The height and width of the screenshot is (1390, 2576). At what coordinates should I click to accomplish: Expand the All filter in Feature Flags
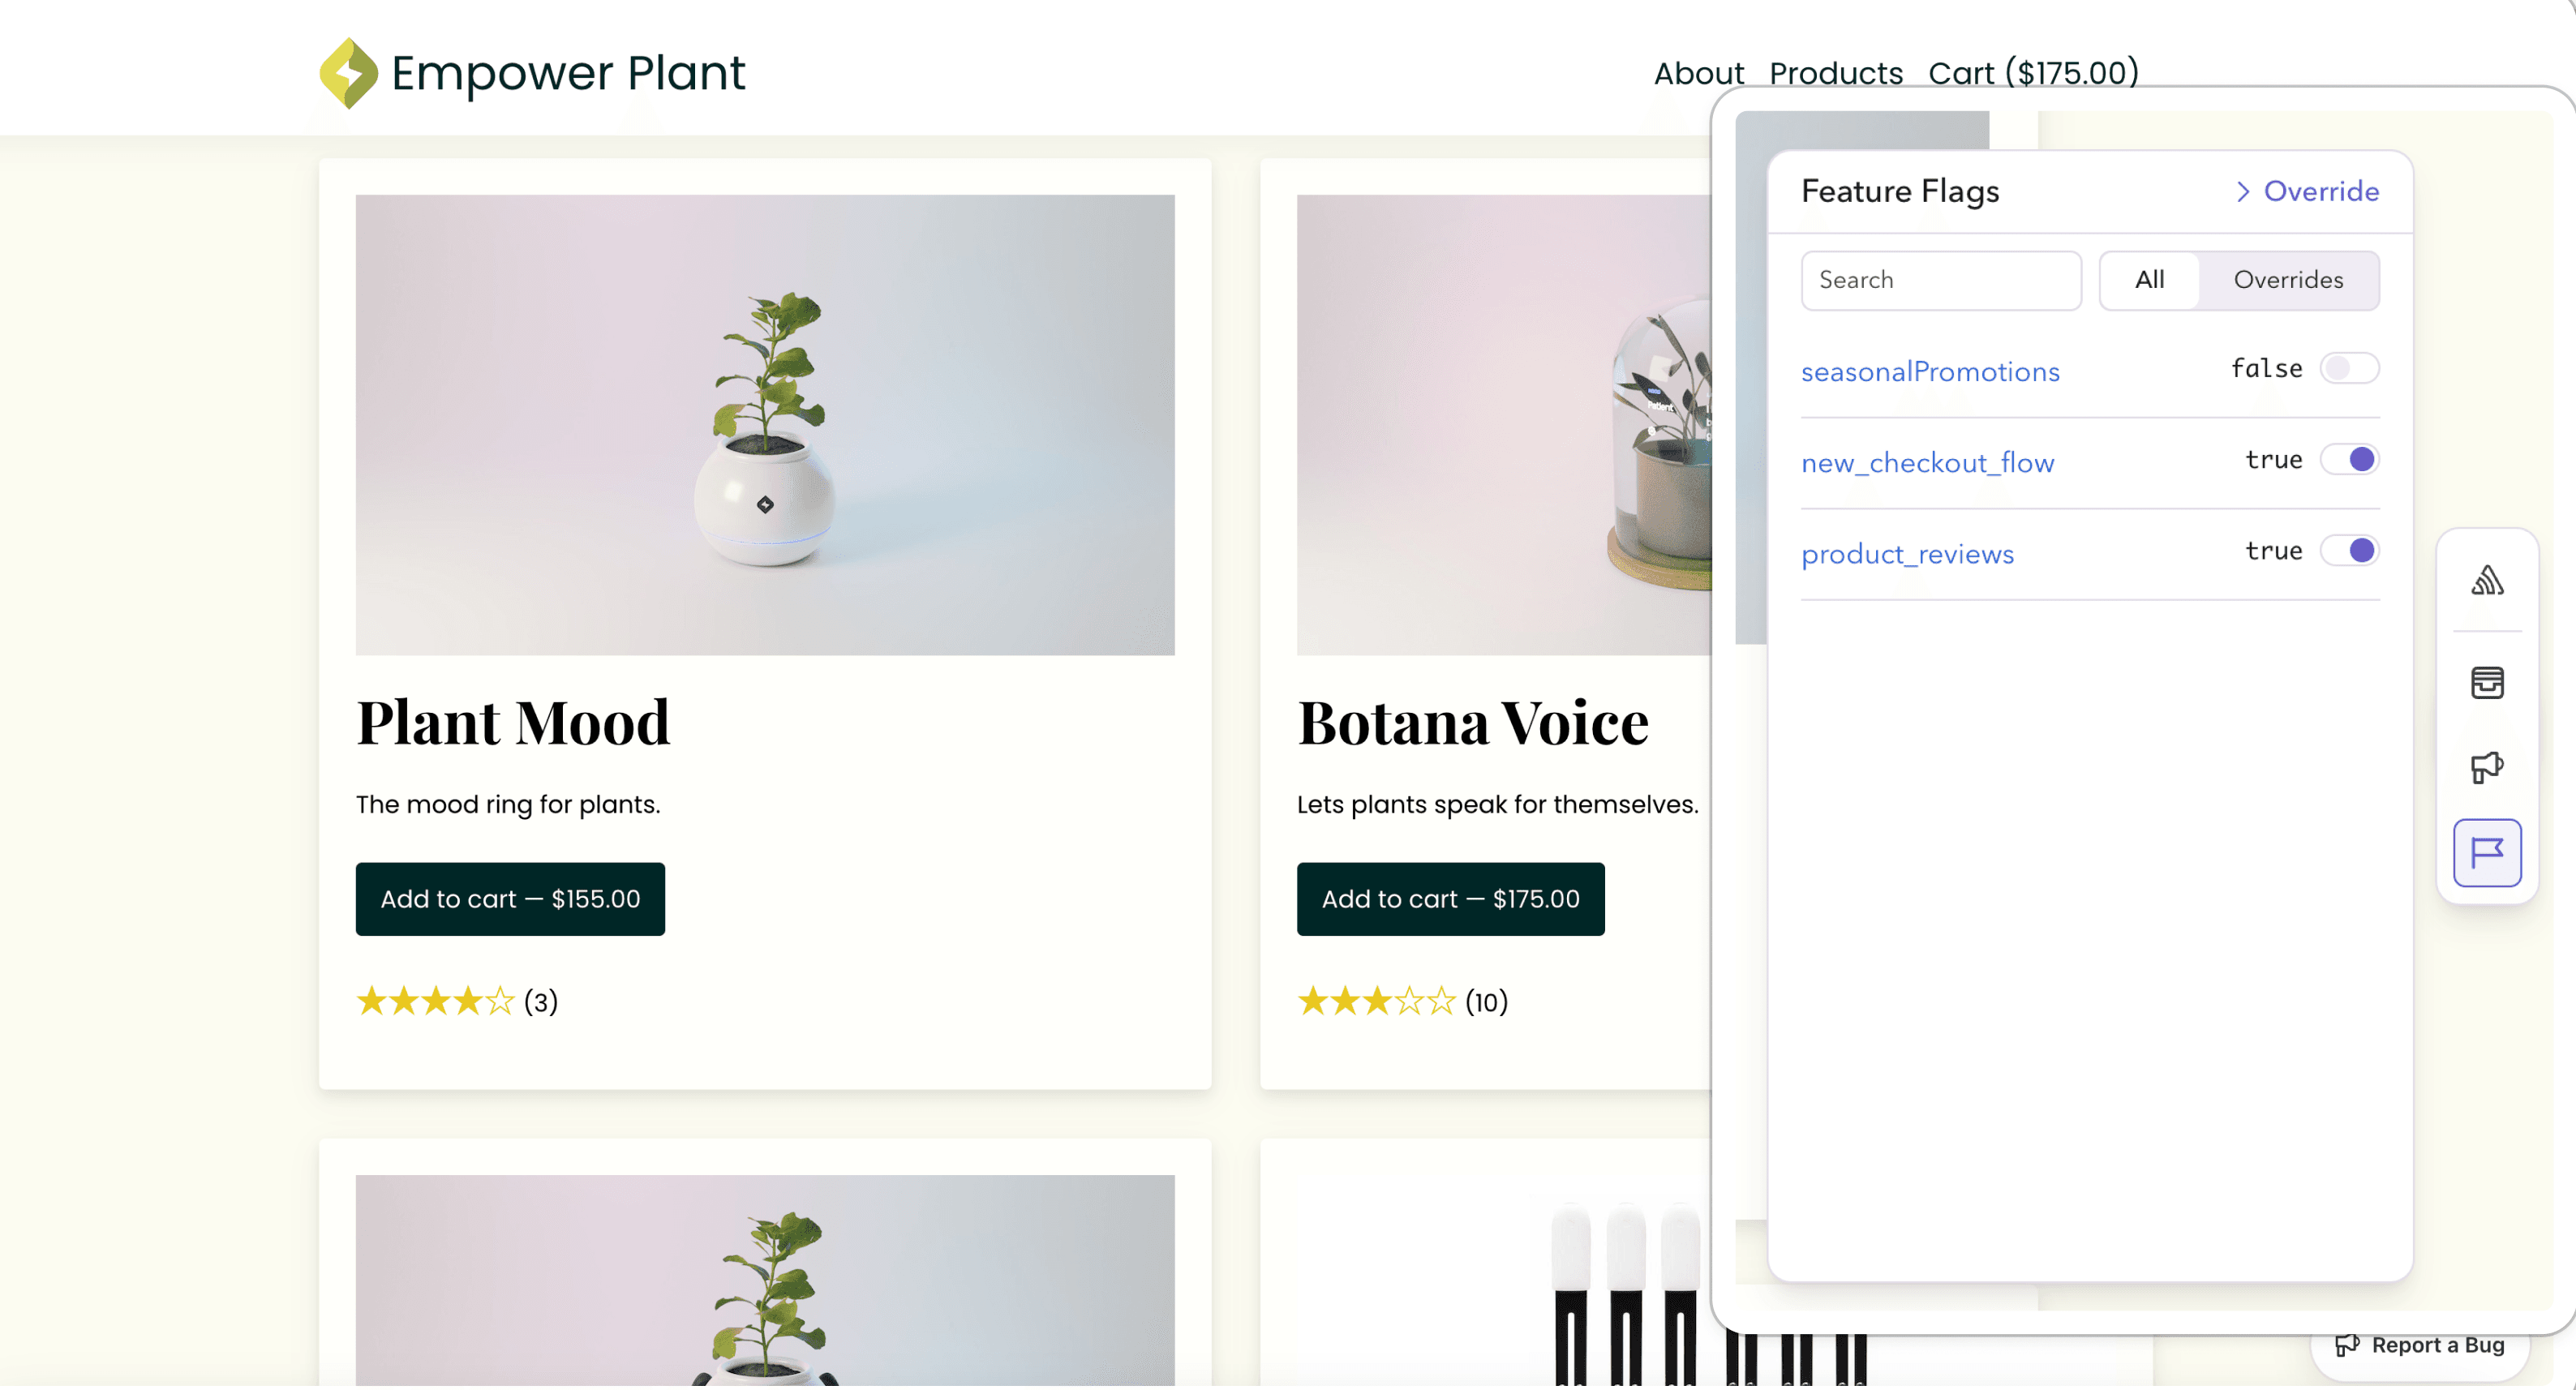tap(2152, 279)
